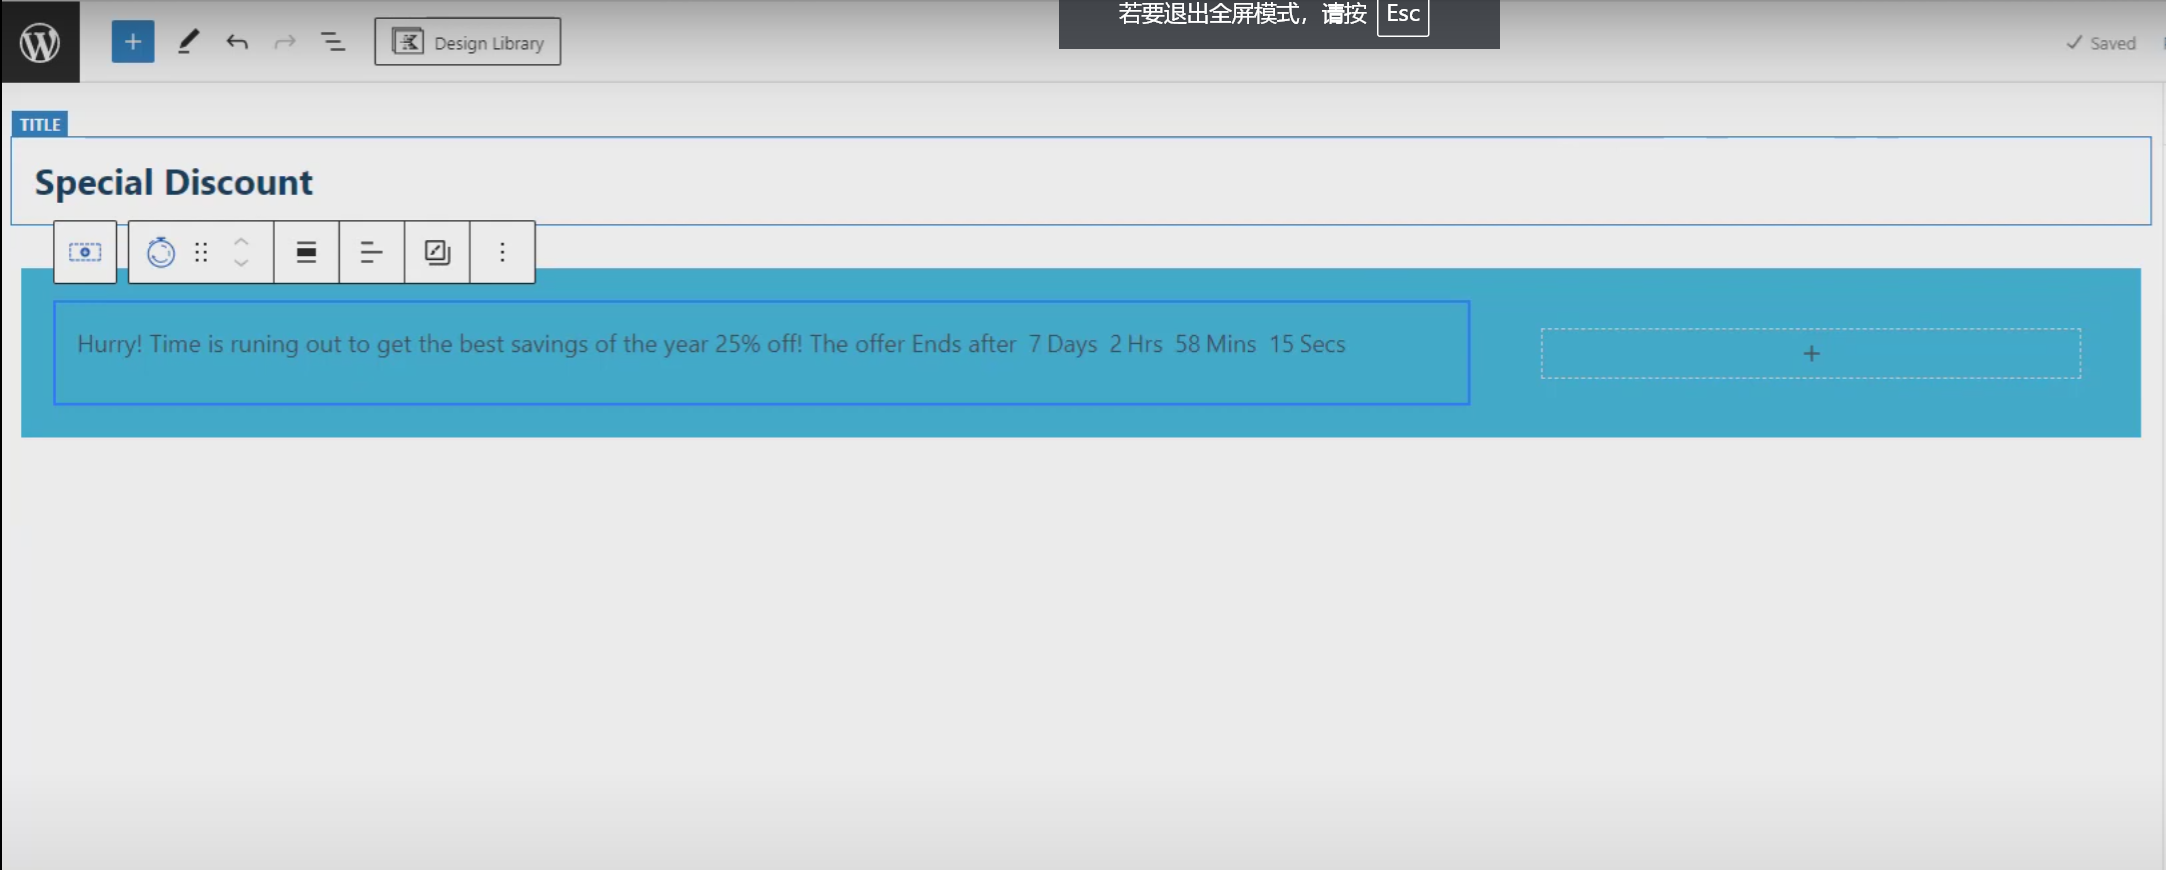Screen dimensions: 2166x870
Task: Open the document list view
Action: pos(333,42)
